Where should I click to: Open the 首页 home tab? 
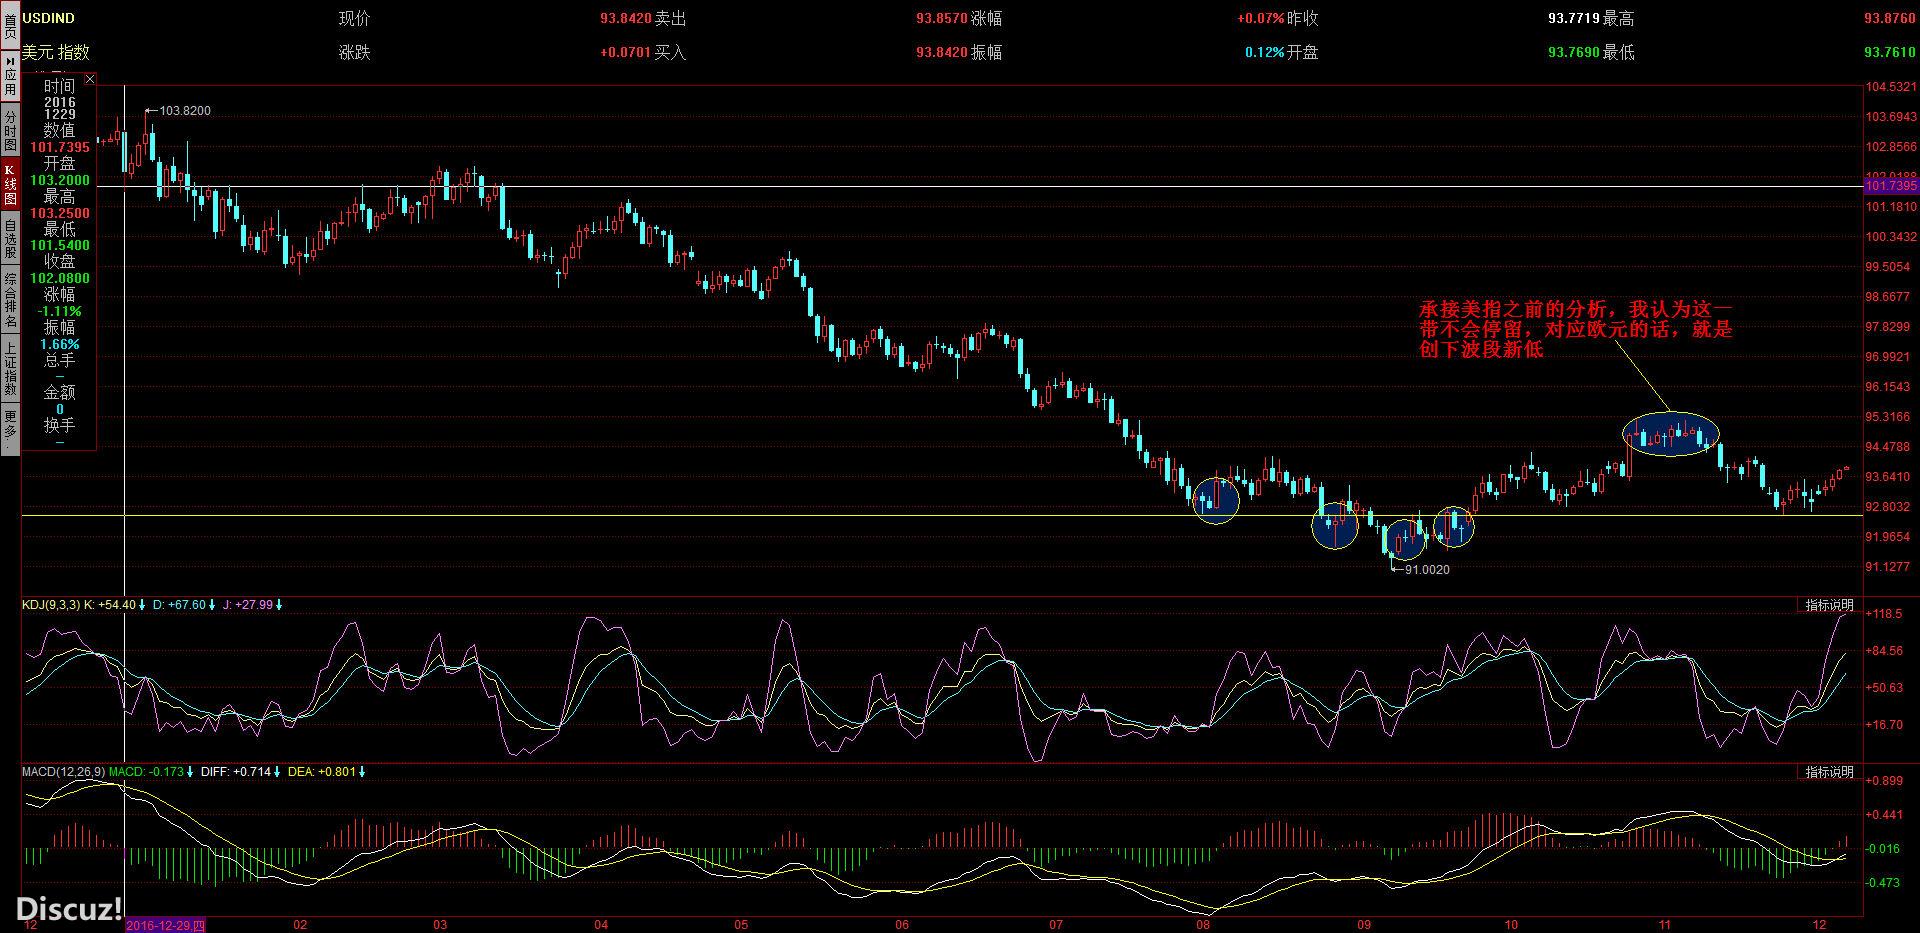10,25
